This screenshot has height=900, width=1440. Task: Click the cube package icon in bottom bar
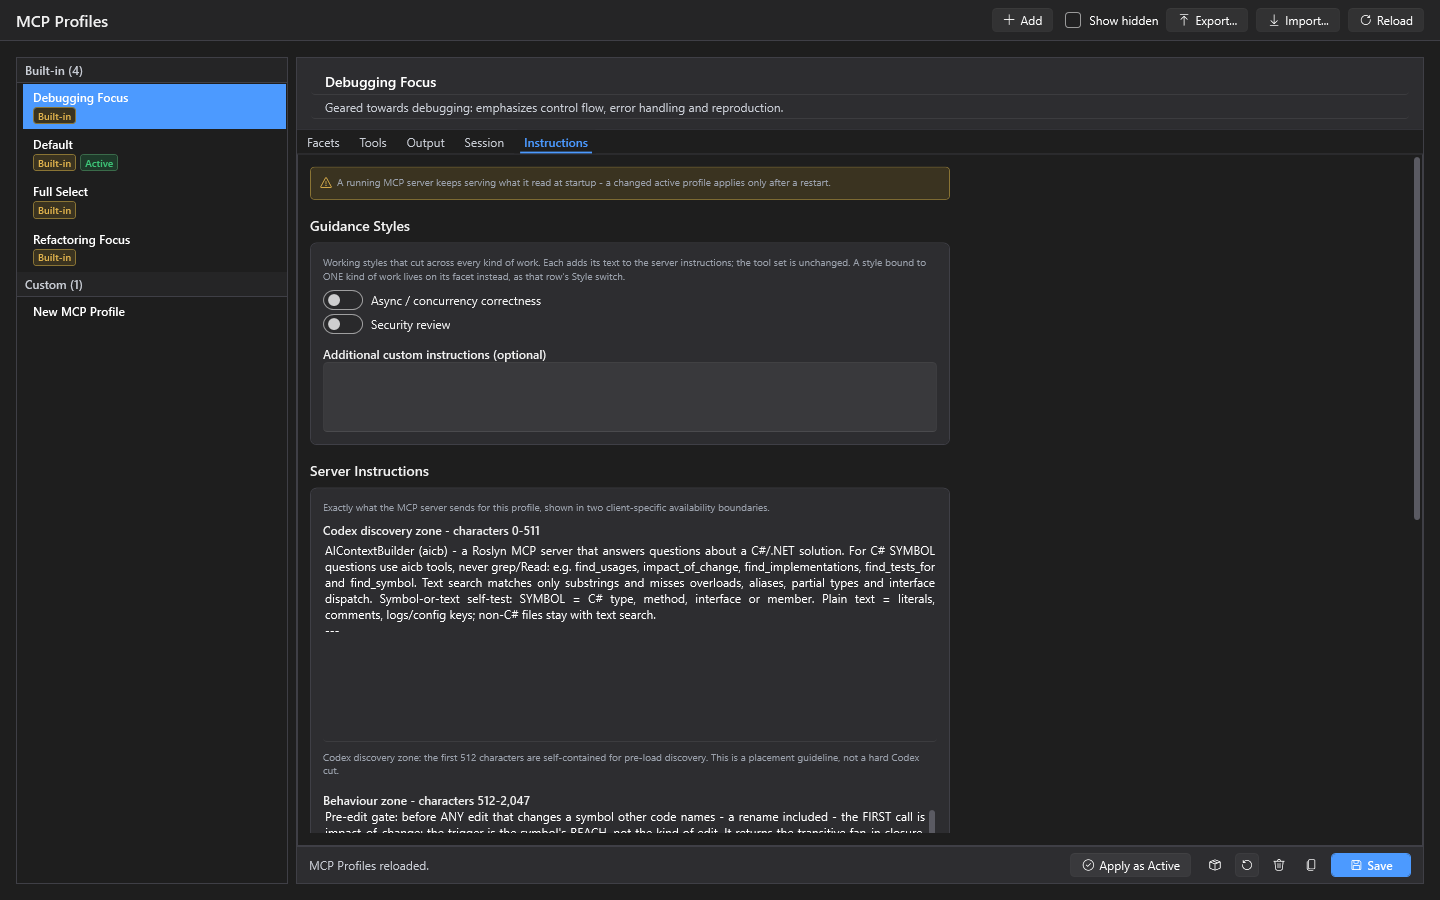[x=1215, y=865]
